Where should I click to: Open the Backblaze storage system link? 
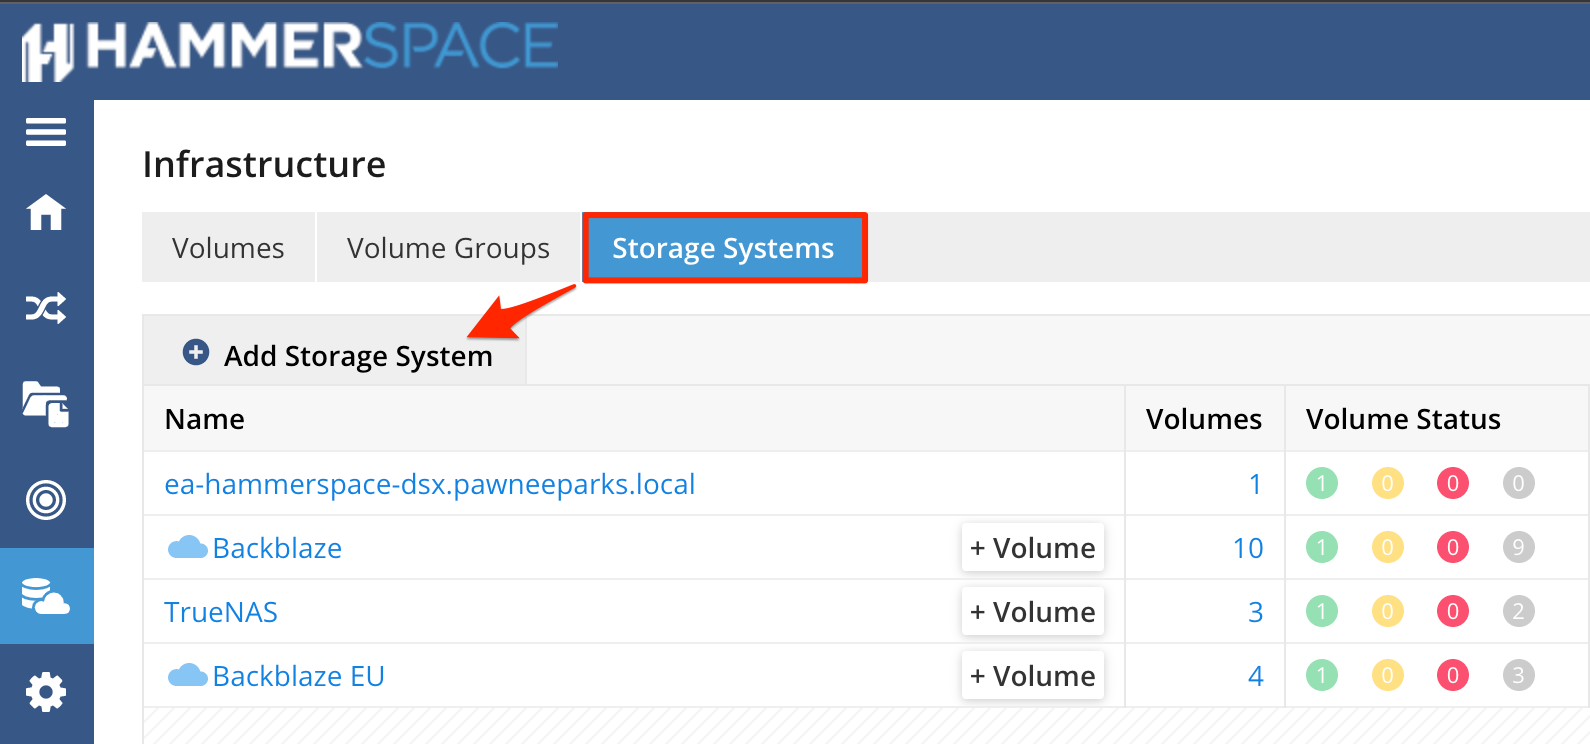click(x=278, y=548)
